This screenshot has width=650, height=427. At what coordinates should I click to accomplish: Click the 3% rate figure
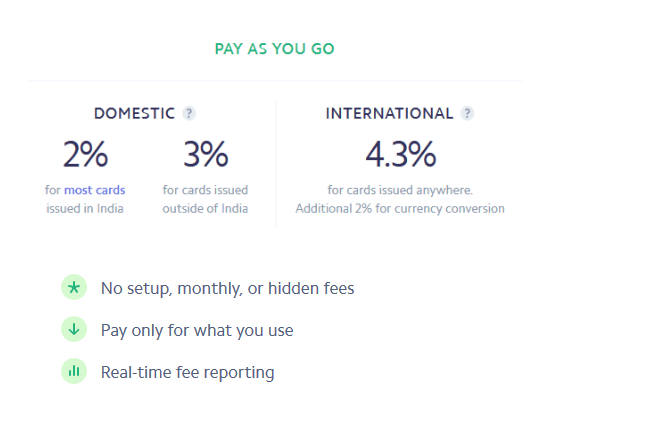[205, 154]
